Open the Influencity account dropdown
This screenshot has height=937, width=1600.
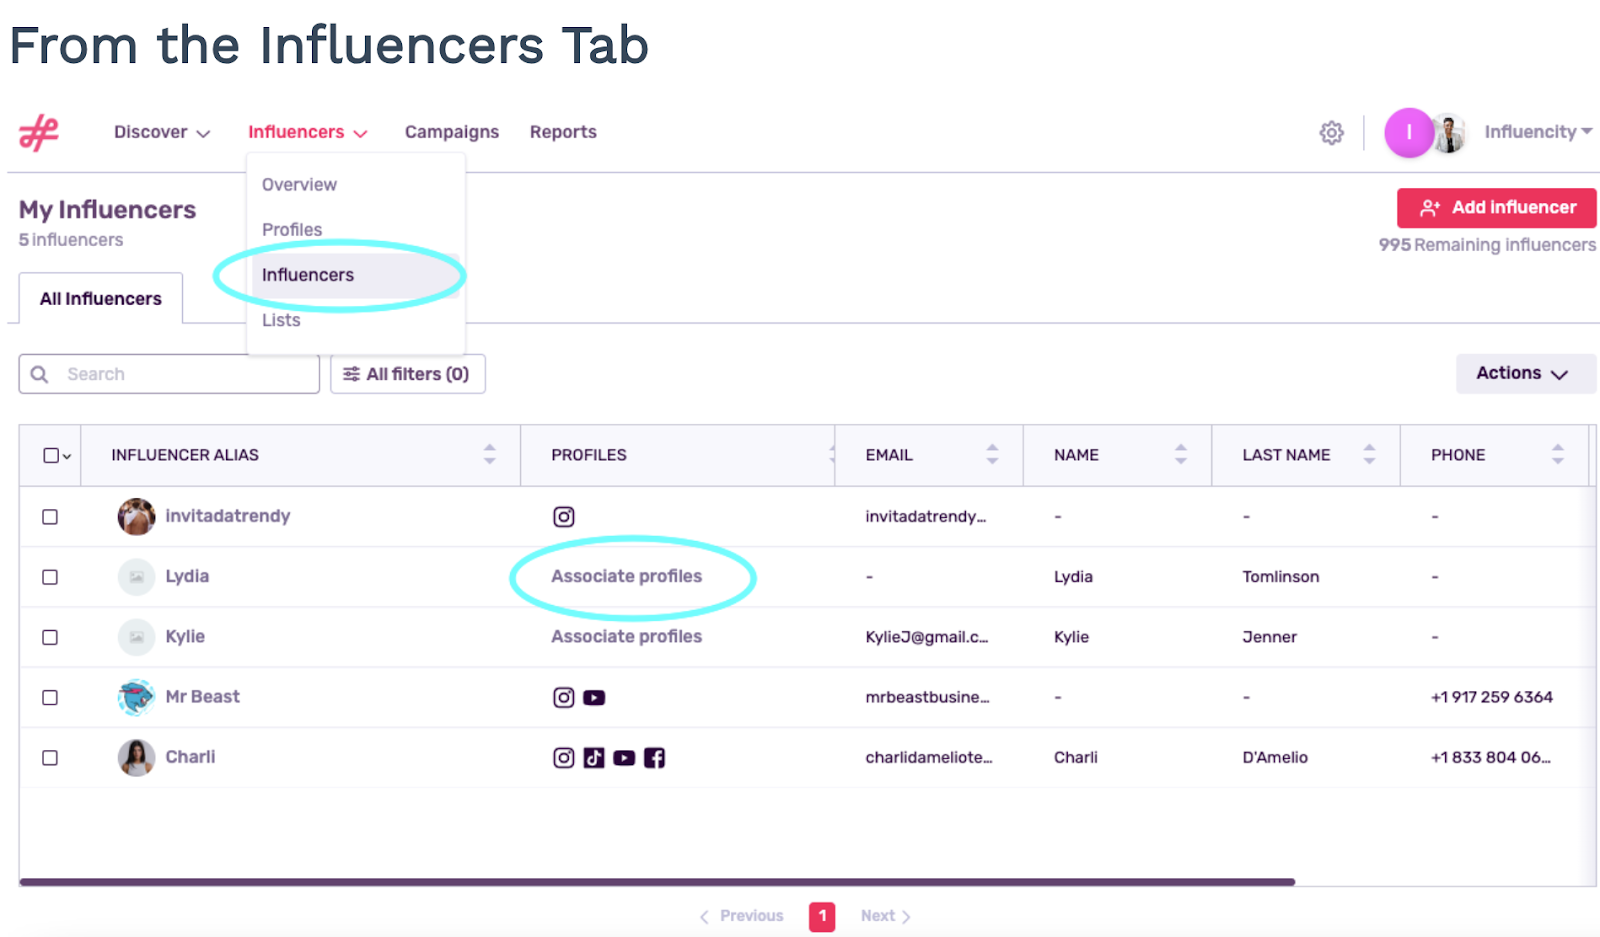coord(1538,132)
